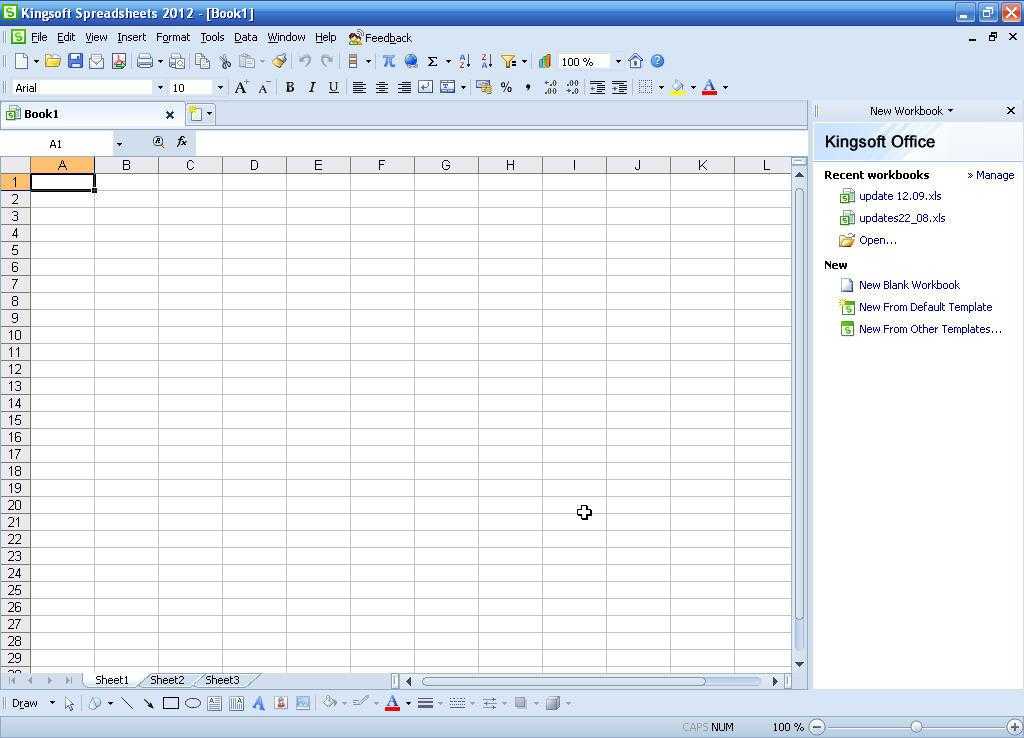Click the insert function fx icon
Image resolution: width=1024 pixels, height=738 pixels.
182,142
